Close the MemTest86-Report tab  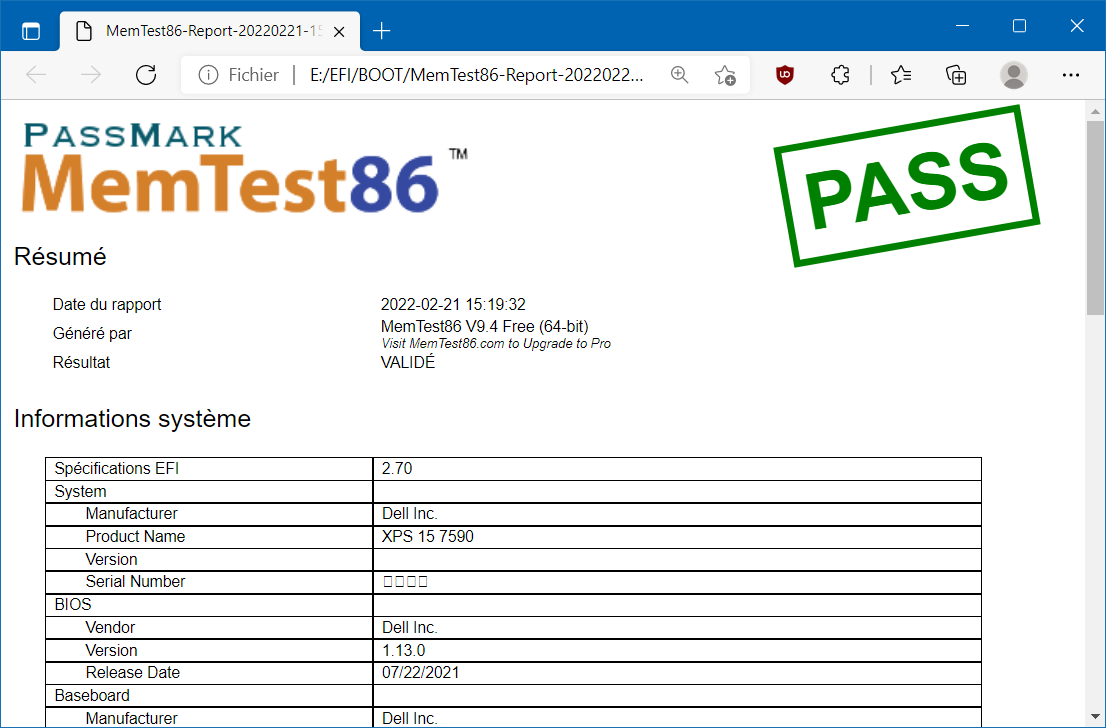point(339,32)
